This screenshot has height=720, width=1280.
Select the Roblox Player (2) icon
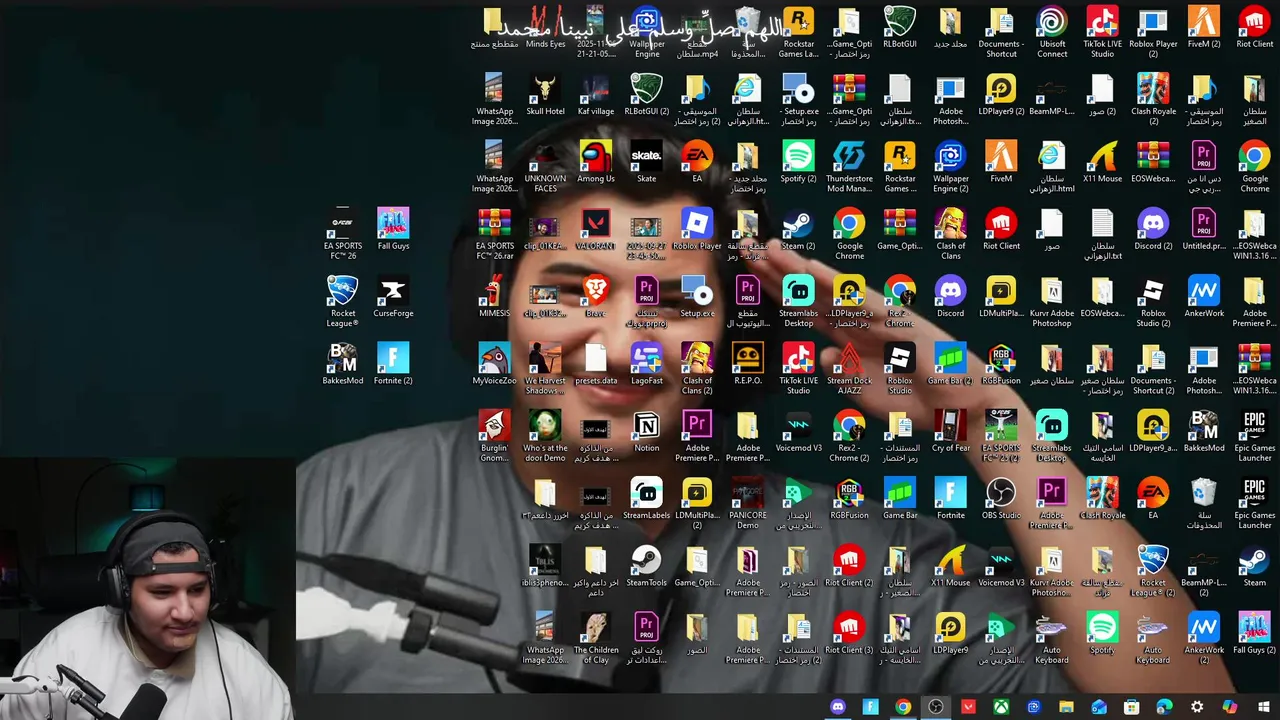(x=1153, y=33)
